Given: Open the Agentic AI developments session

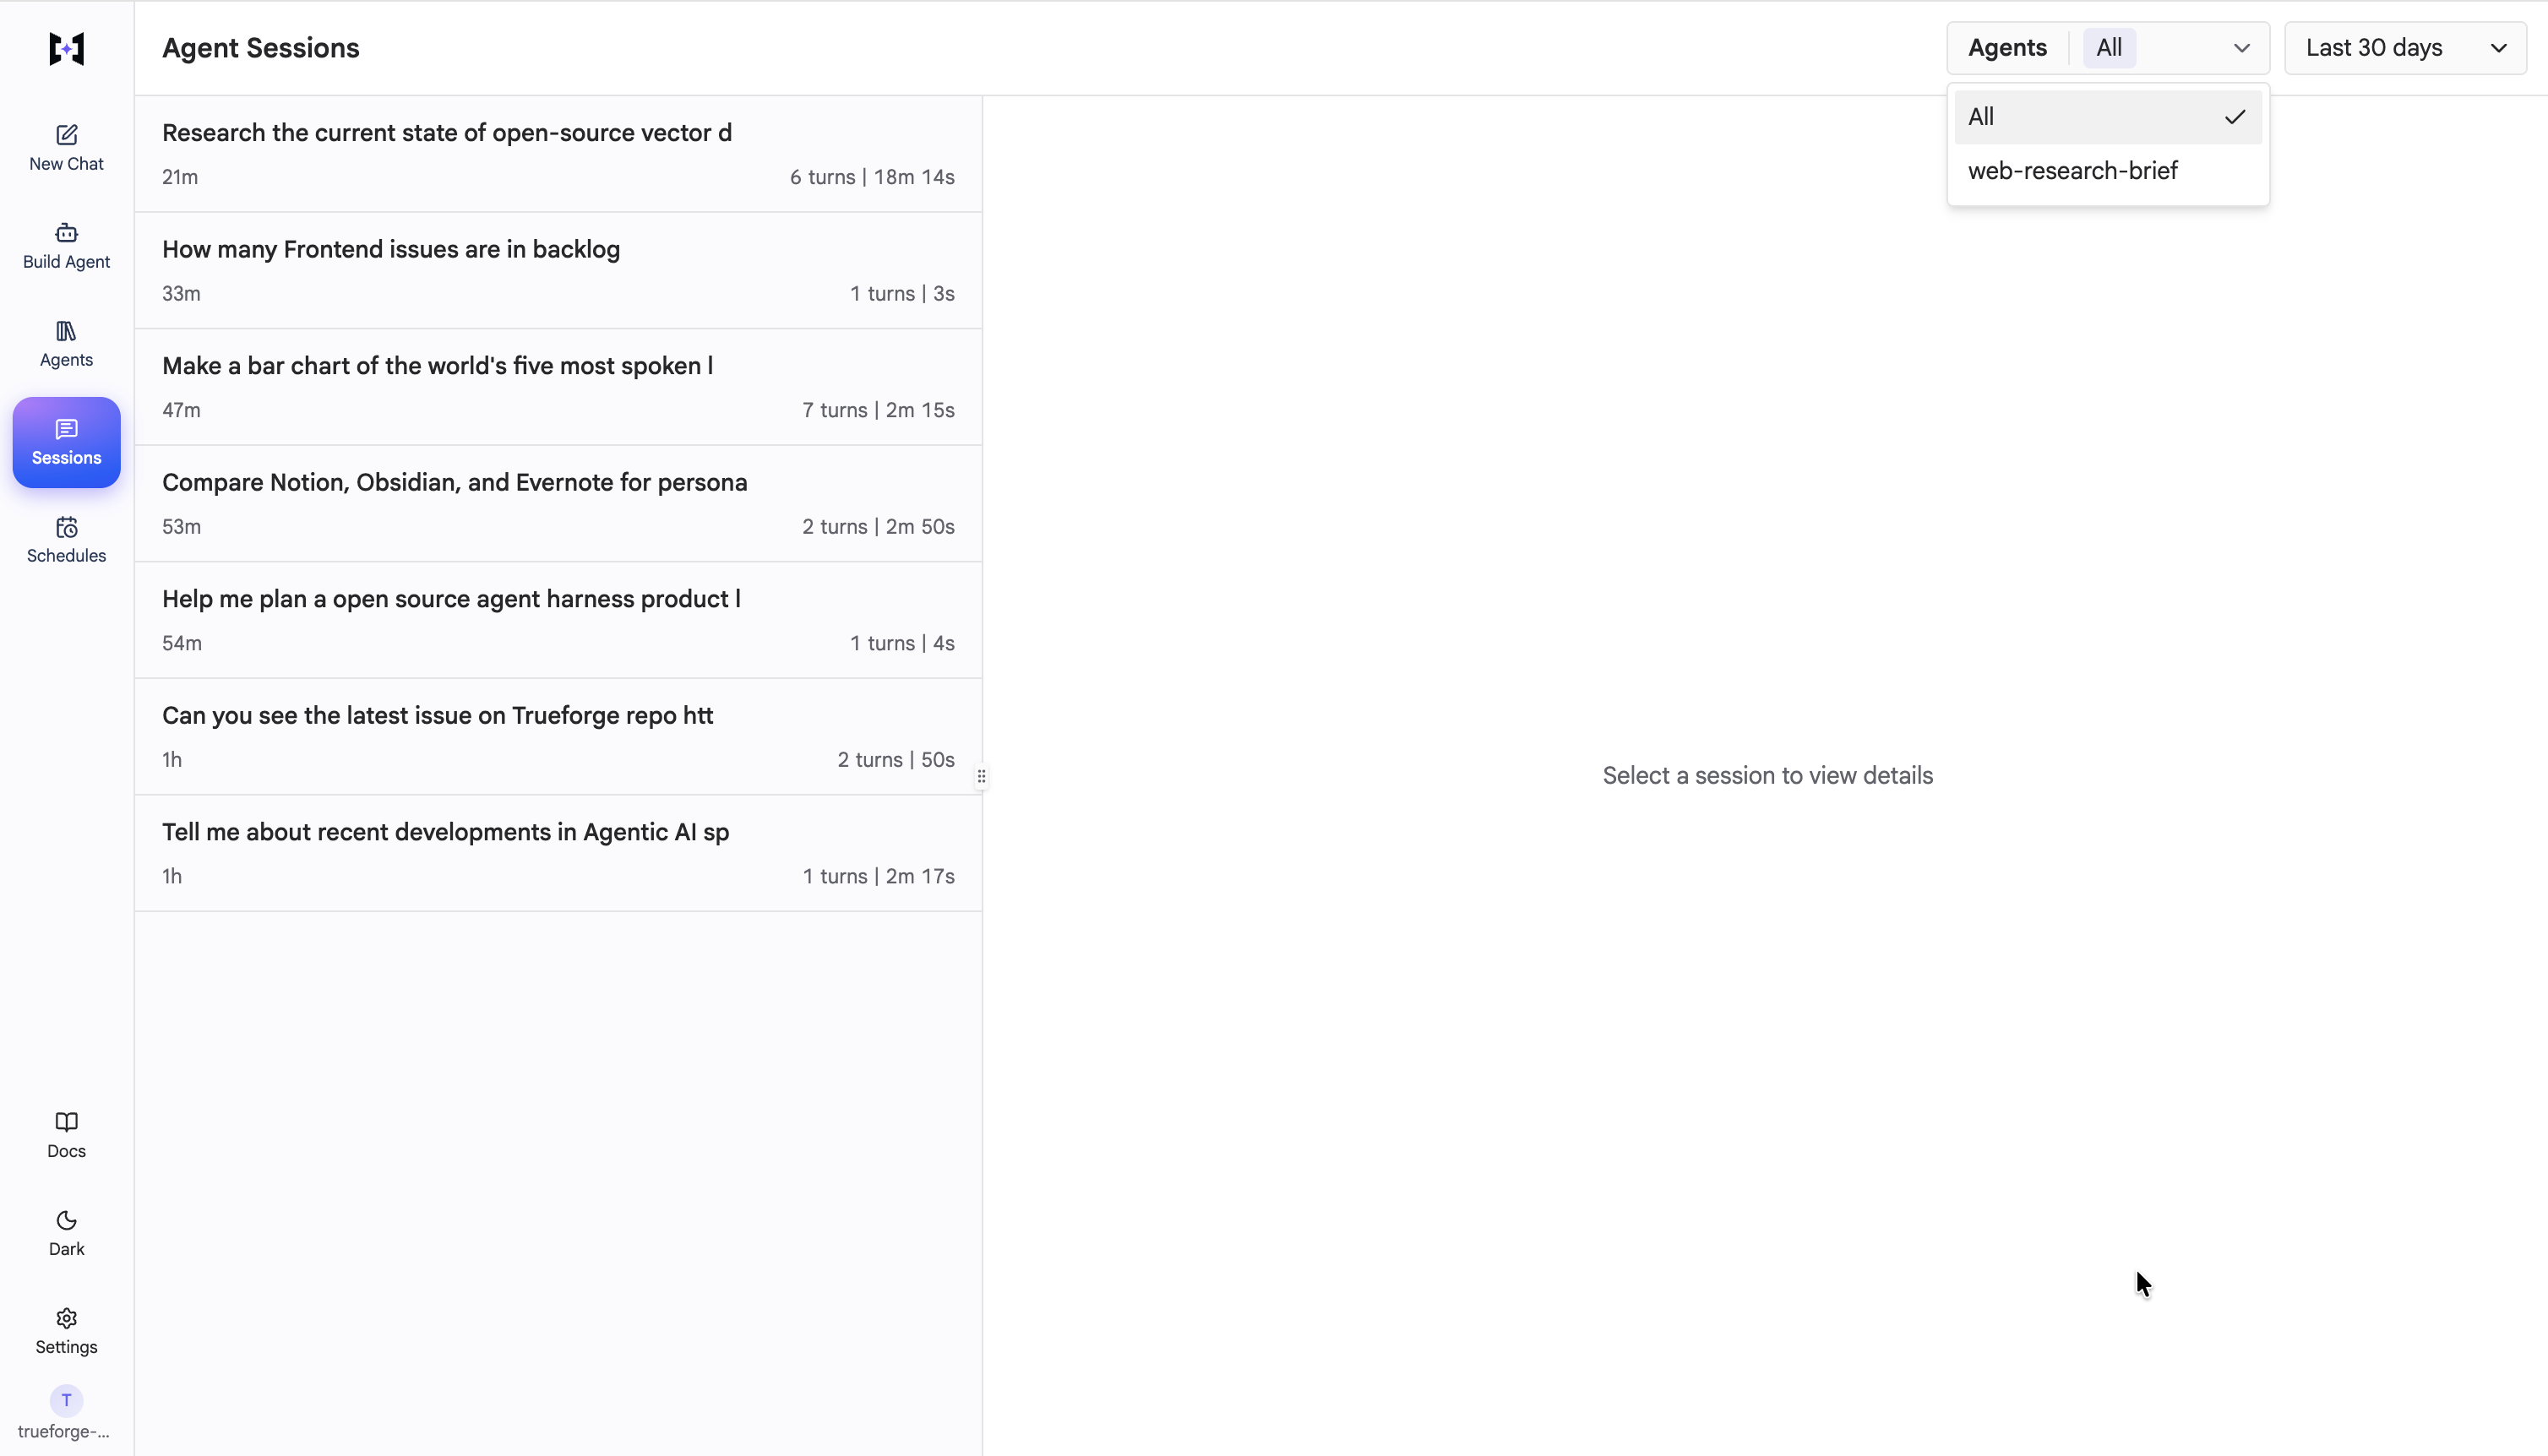Looking at the screenshot, I should tap(558, 853).
